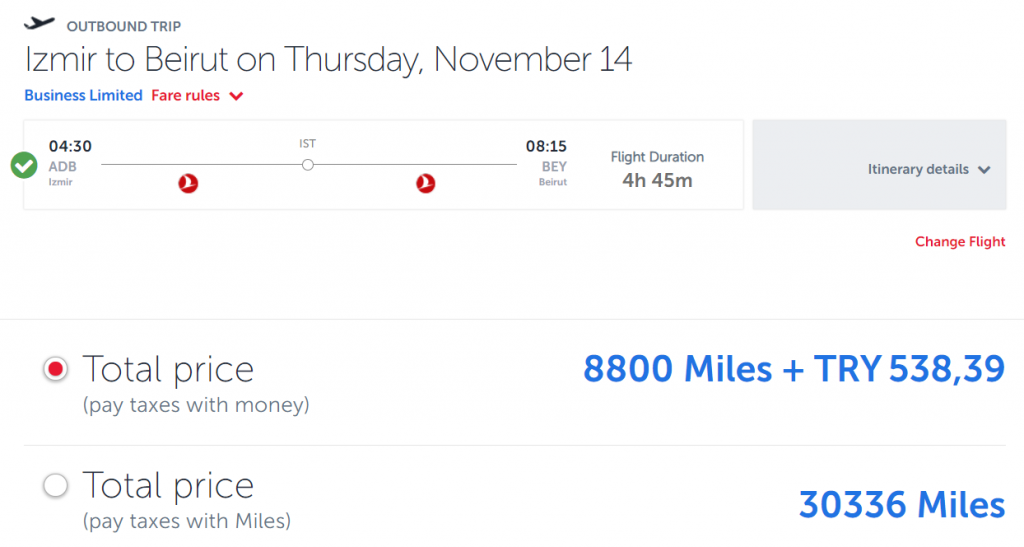This screenshot has width=1024, height=547.
Task: Click the IST stopover circle marker
Action: pos(308,165)
